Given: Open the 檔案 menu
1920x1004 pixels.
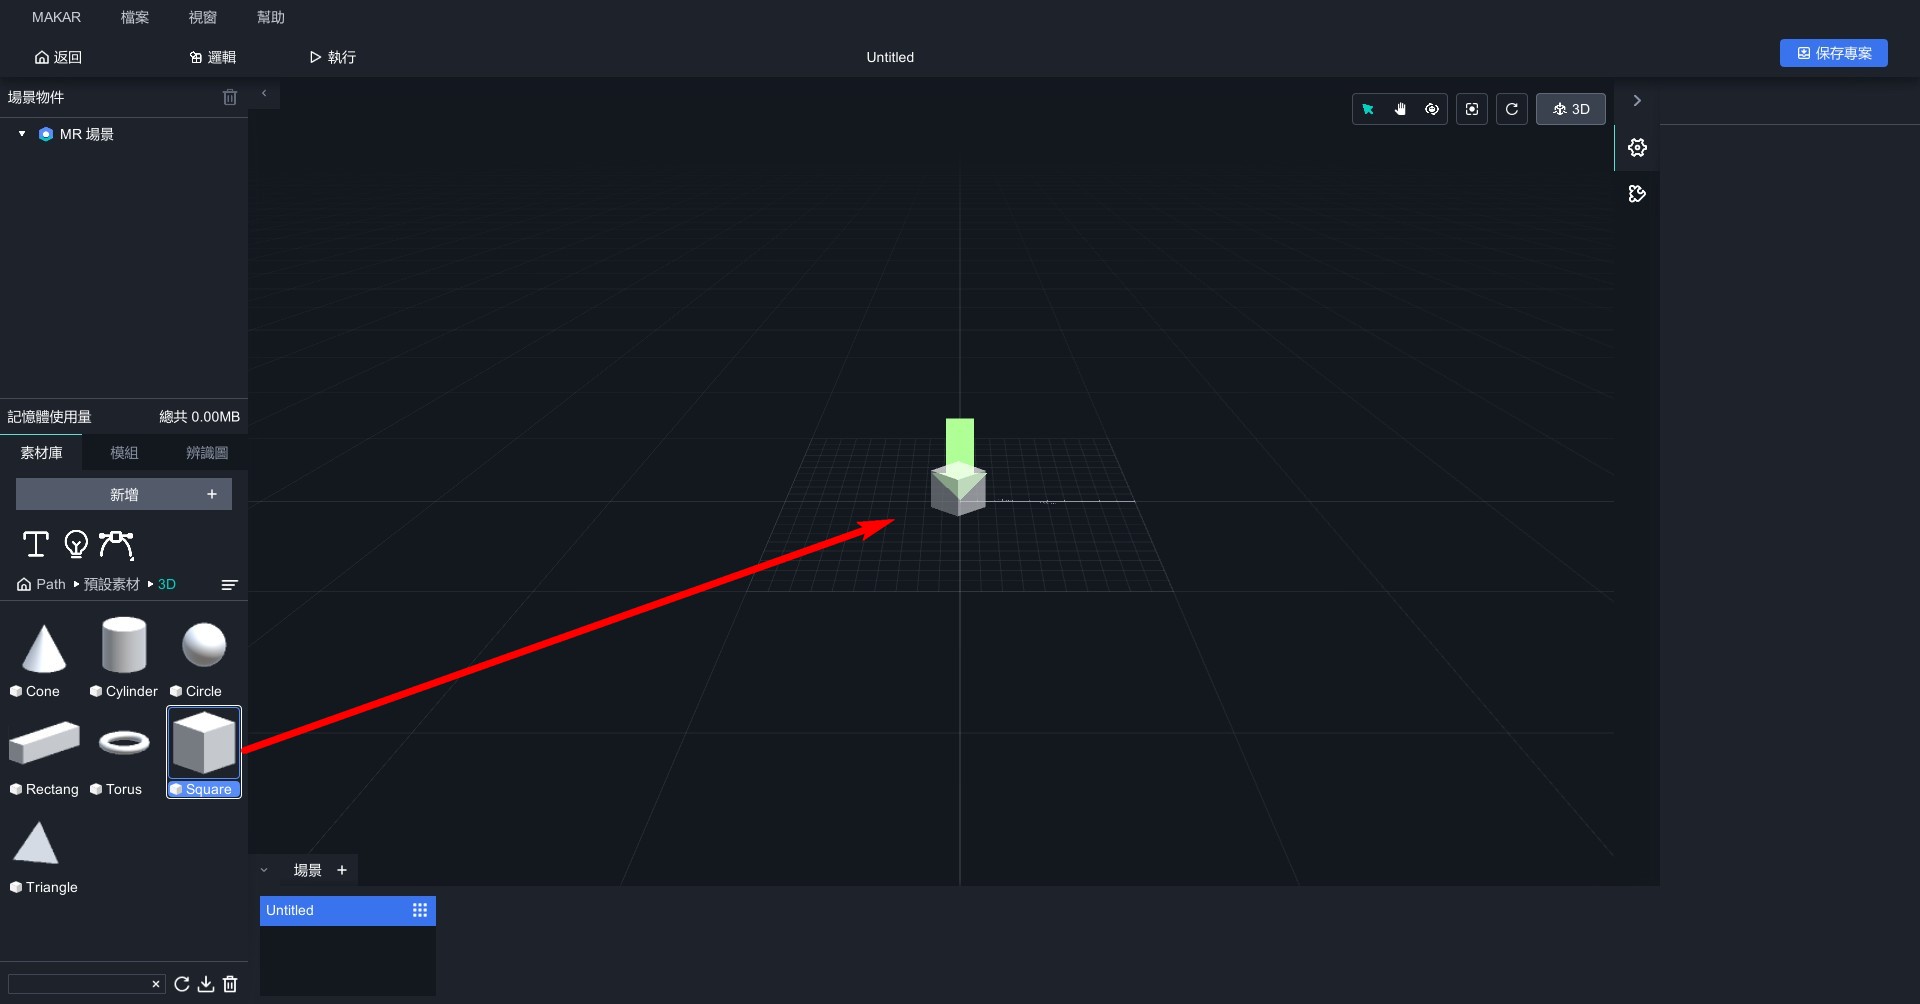Looking at the screenshot, I should click(x=134, y=17).
